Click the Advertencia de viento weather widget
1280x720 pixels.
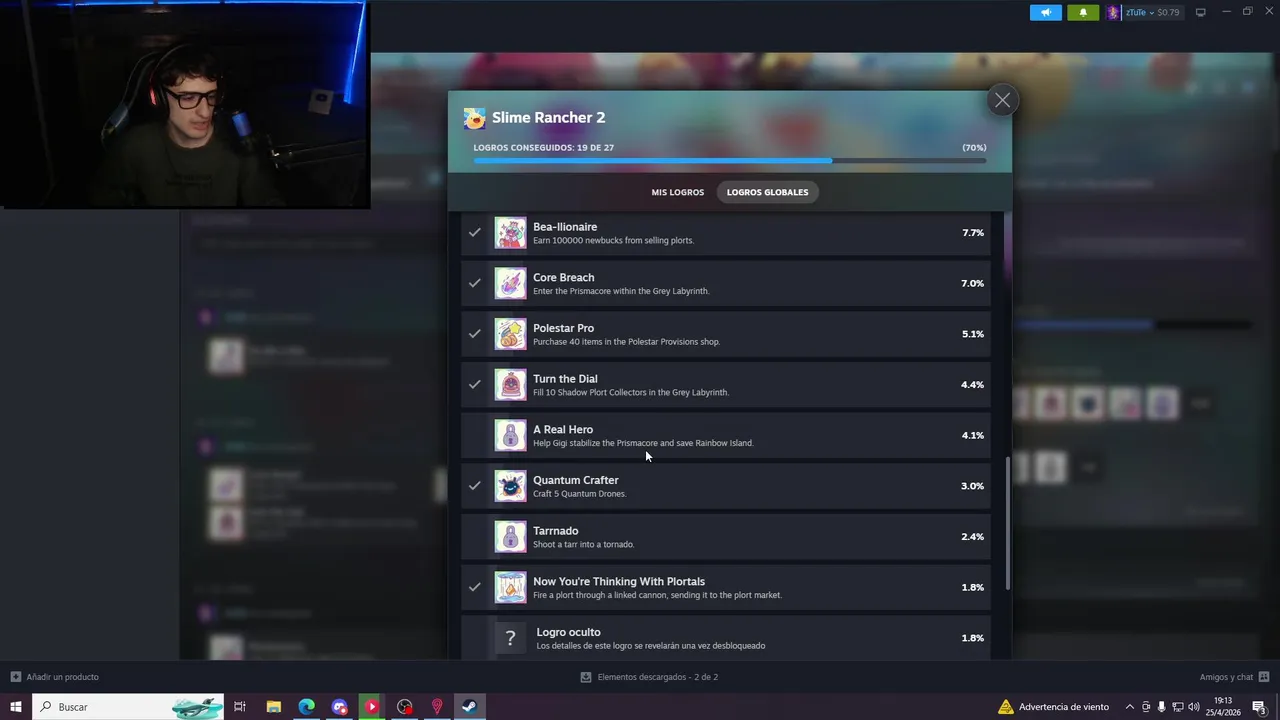[1053, 707]
